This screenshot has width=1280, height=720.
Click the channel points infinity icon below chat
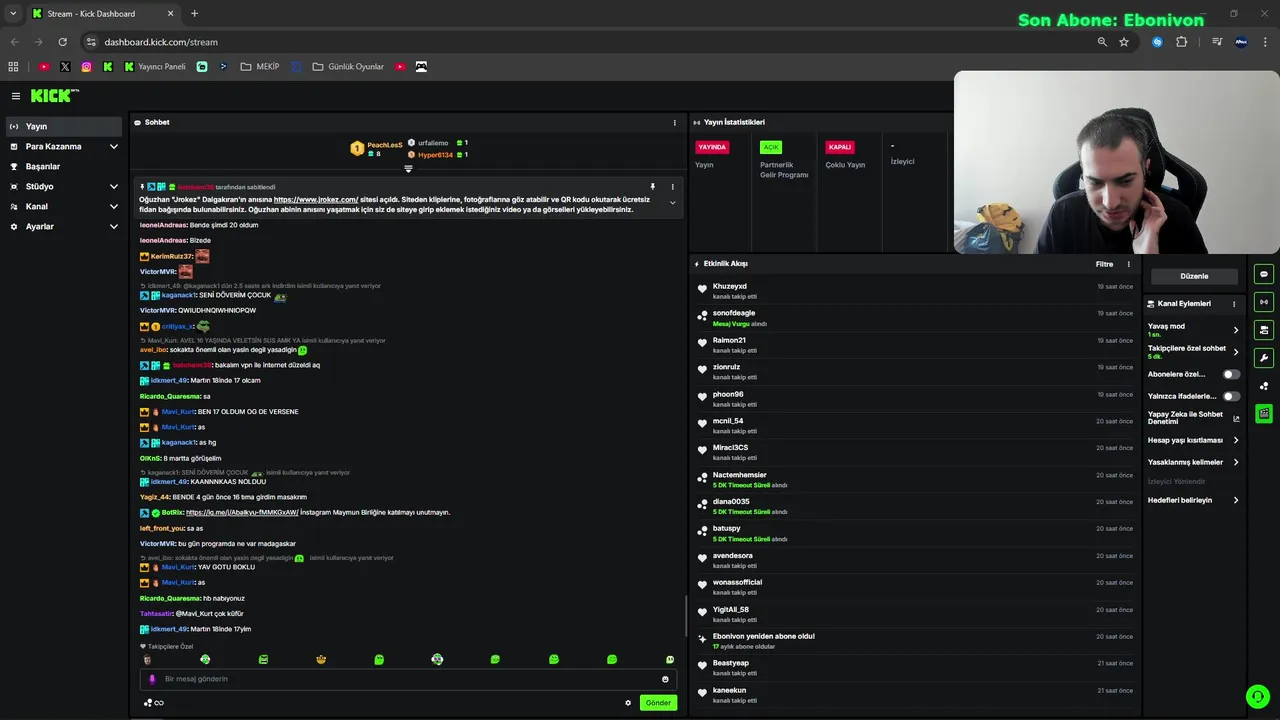pos(154,703)
